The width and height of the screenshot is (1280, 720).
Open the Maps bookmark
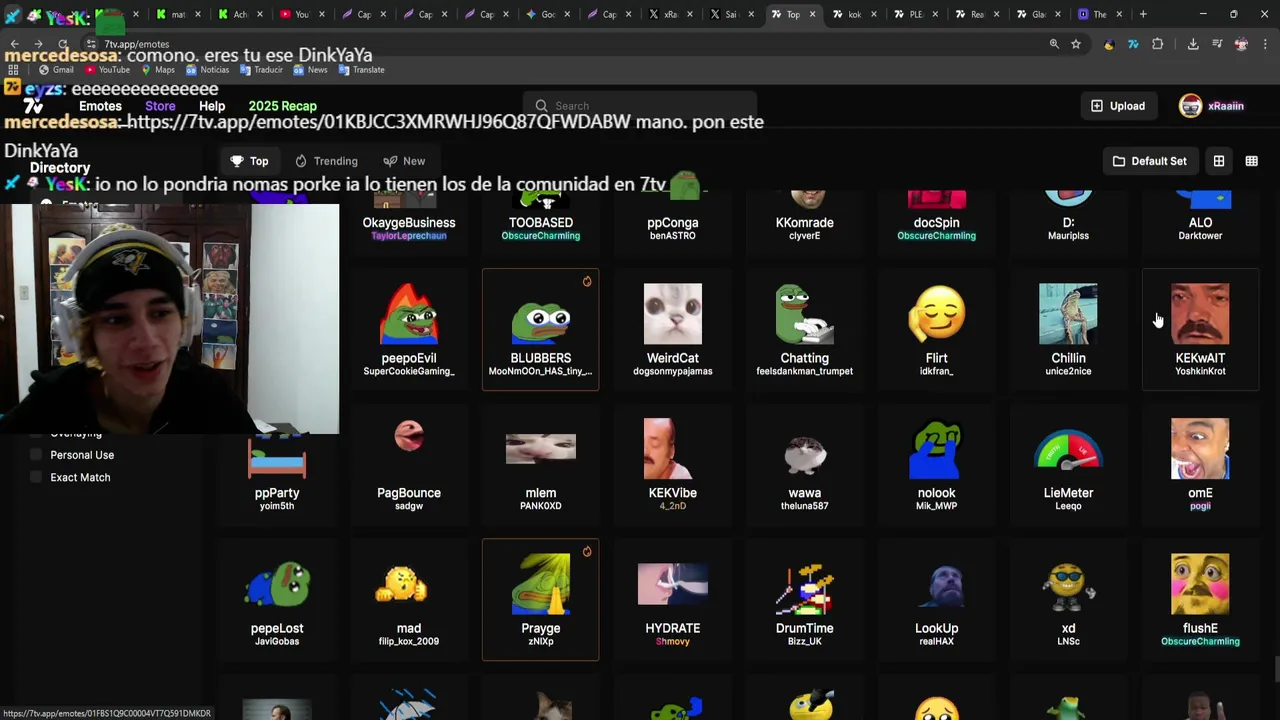tap(158, 70)
